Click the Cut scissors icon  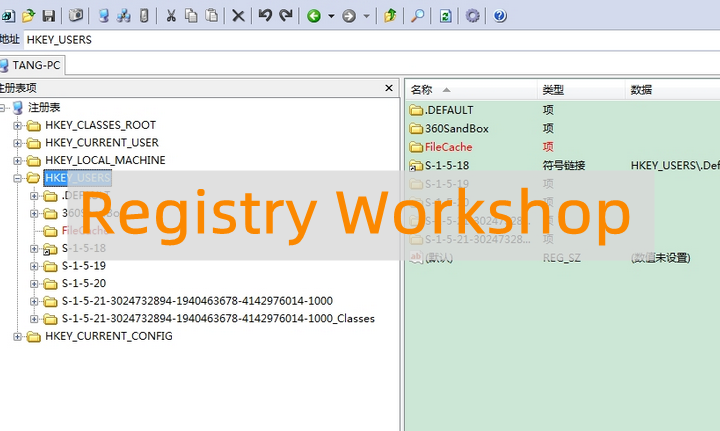point(171,16)
